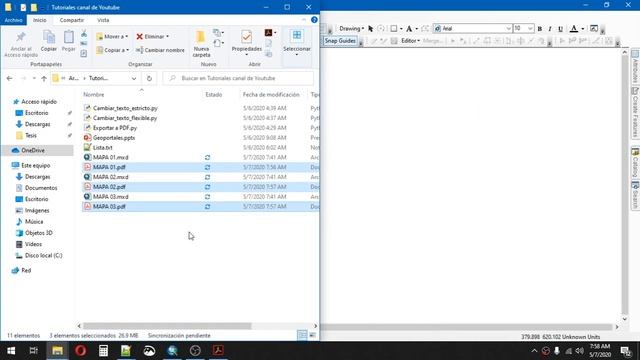Switch to the Vista ribbon tab

pyautogui.click(x=103, y=20)
